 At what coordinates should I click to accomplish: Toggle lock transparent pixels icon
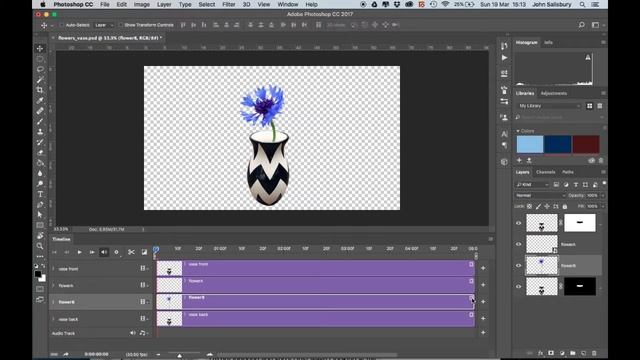529,207
